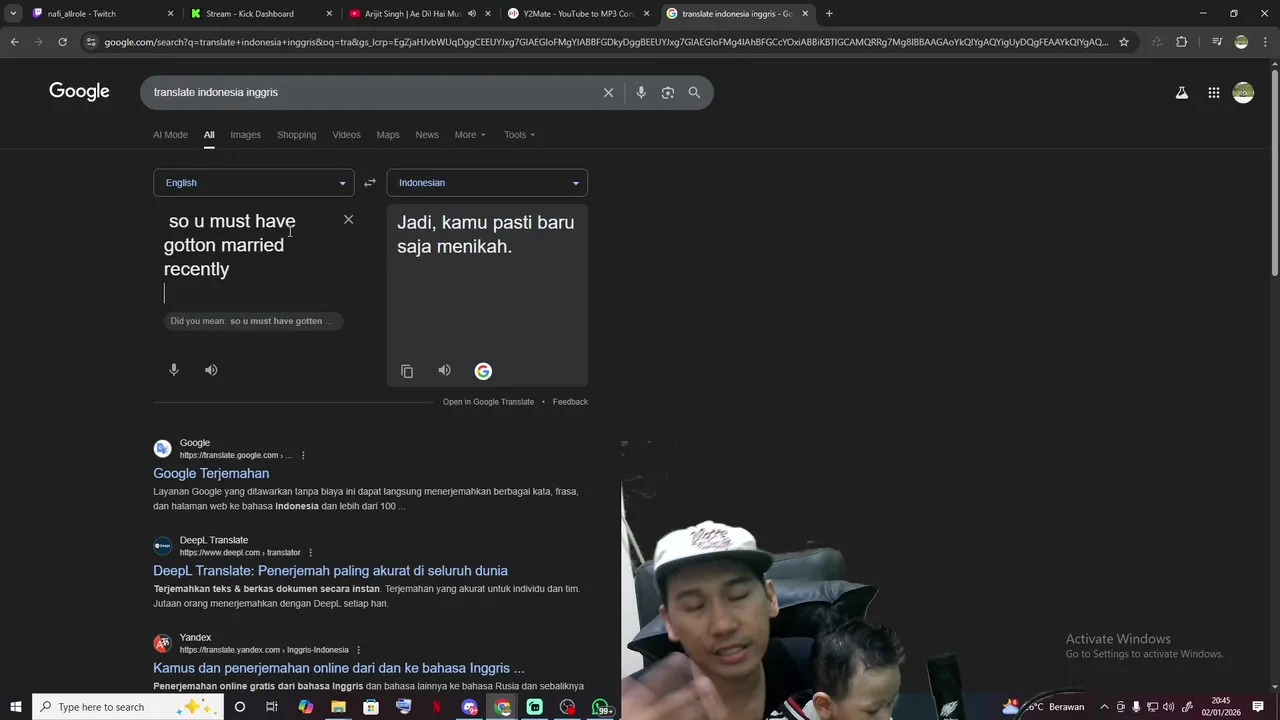Select the News results tab
The image size is (1280, 720).
coord(427,135)
